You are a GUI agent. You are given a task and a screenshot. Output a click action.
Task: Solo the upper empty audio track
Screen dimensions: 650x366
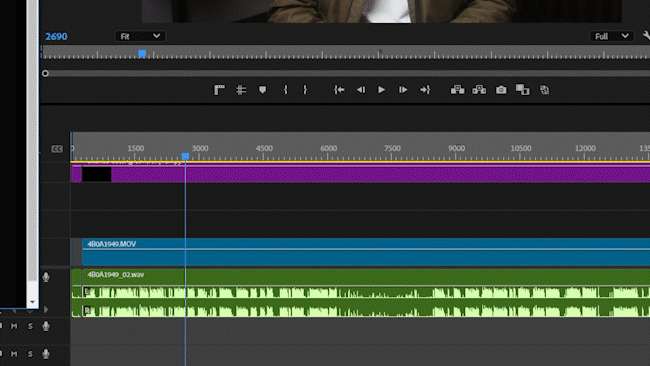pyautogui.click(x=30, y=326)
